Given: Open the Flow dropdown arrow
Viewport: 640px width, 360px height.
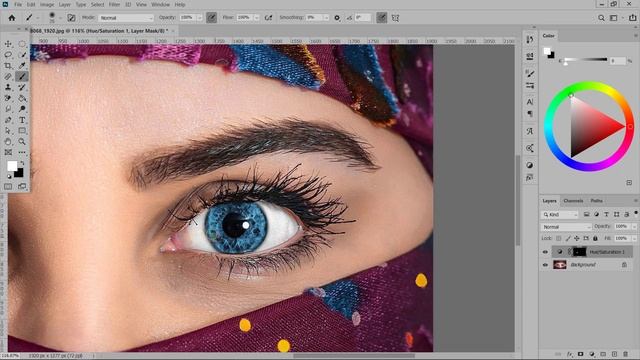Looking at the screenshot, I should coord(257,18).
